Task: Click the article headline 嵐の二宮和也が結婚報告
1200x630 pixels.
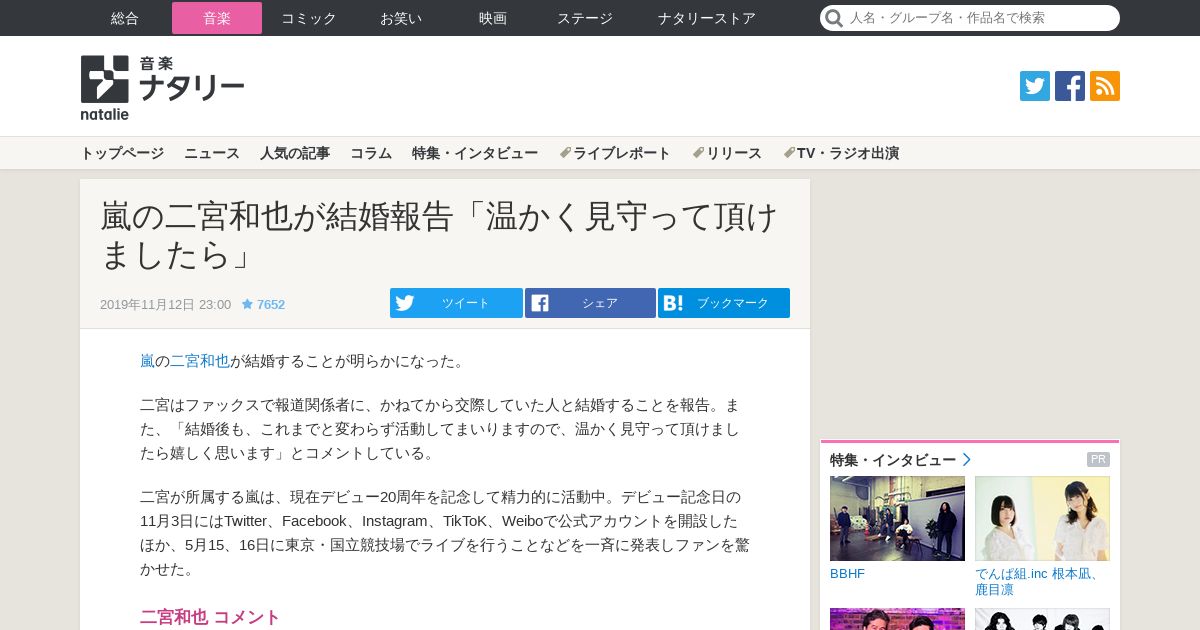Action: (x=439, y=235)
